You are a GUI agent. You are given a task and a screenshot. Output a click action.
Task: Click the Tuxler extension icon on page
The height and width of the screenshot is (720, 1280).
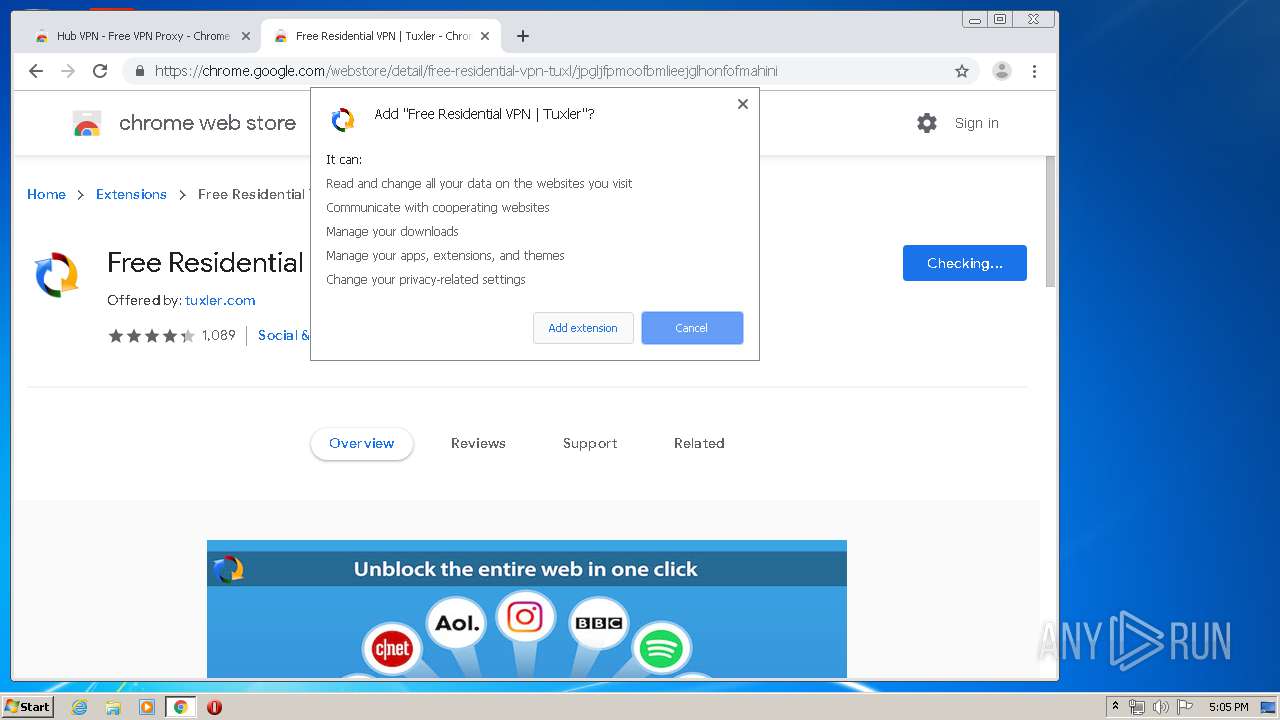(57, 275)
